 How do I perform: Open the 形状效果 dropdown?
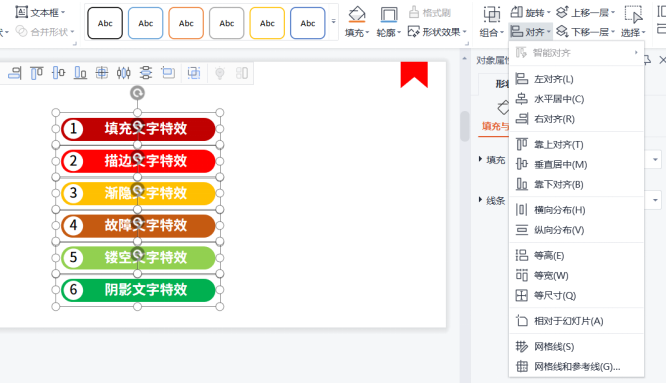[437, 32]
